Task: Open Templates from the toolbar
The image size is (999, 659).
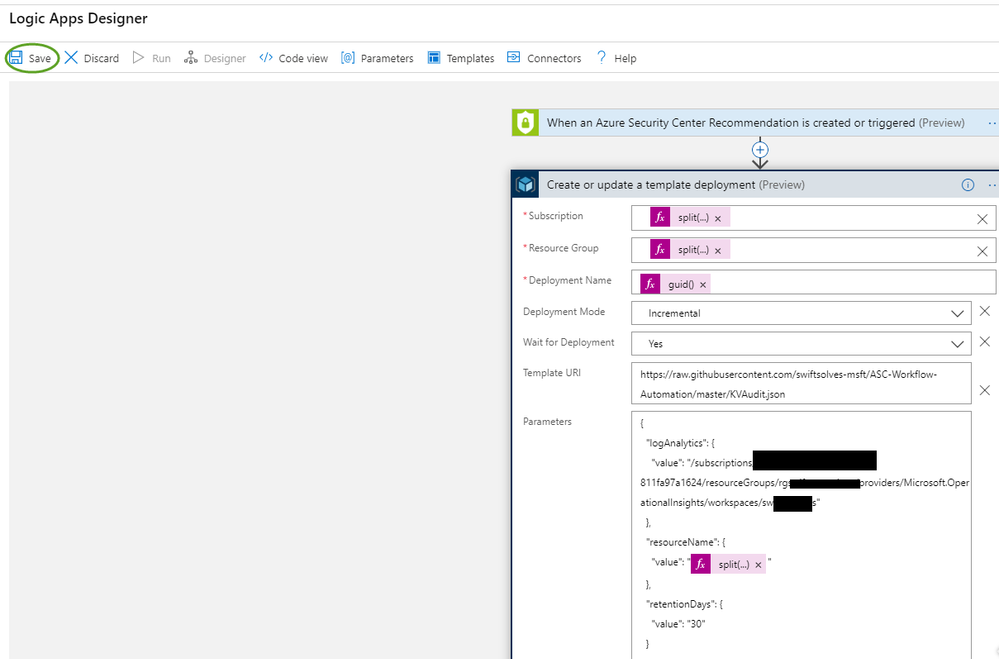Action: 470,59
